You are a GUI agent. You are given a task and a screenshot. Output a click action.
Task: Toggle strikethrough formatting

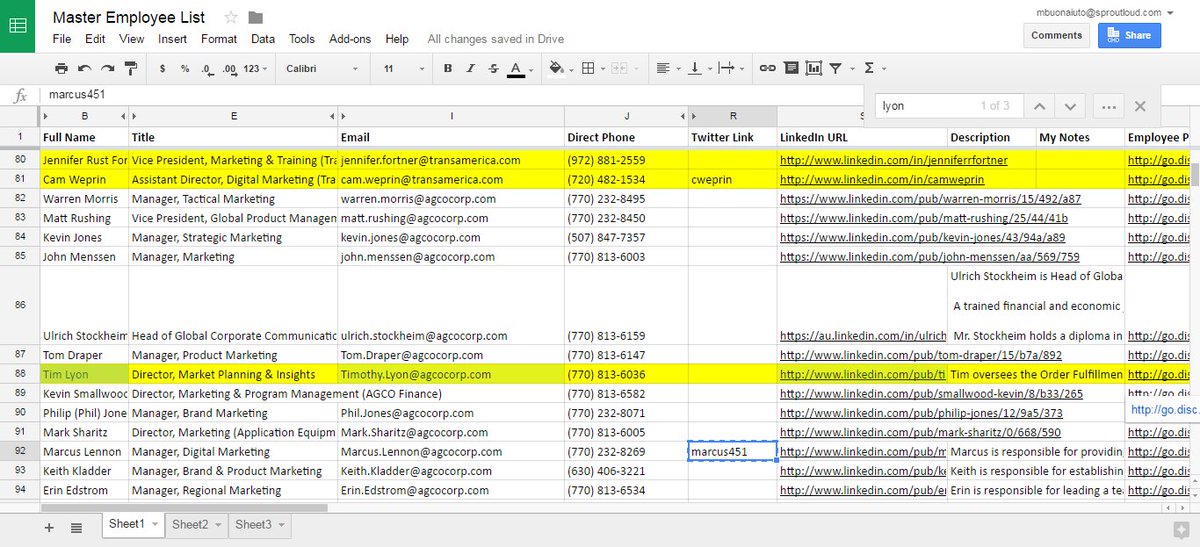click(493, 69)
